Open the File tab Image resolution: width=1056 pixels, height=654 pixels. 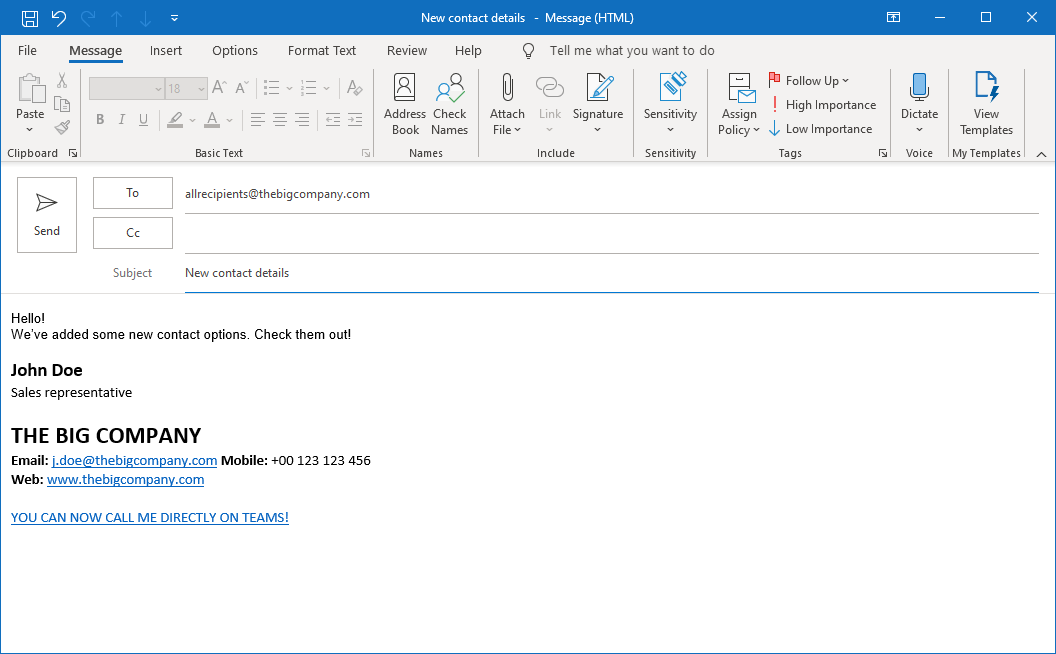[28, 51]
